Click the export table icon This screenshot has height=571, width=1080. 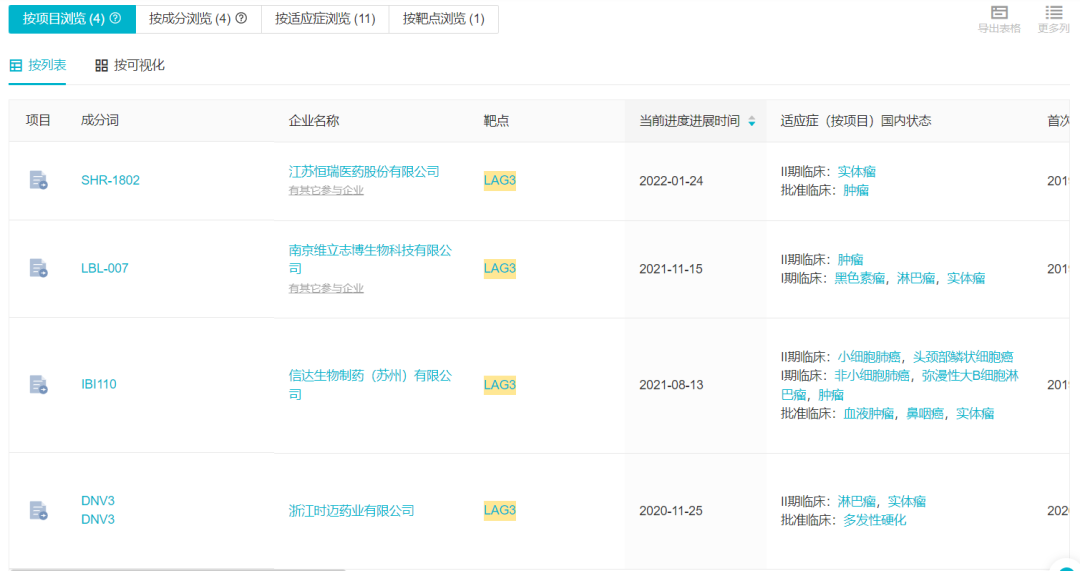point(998,12)
